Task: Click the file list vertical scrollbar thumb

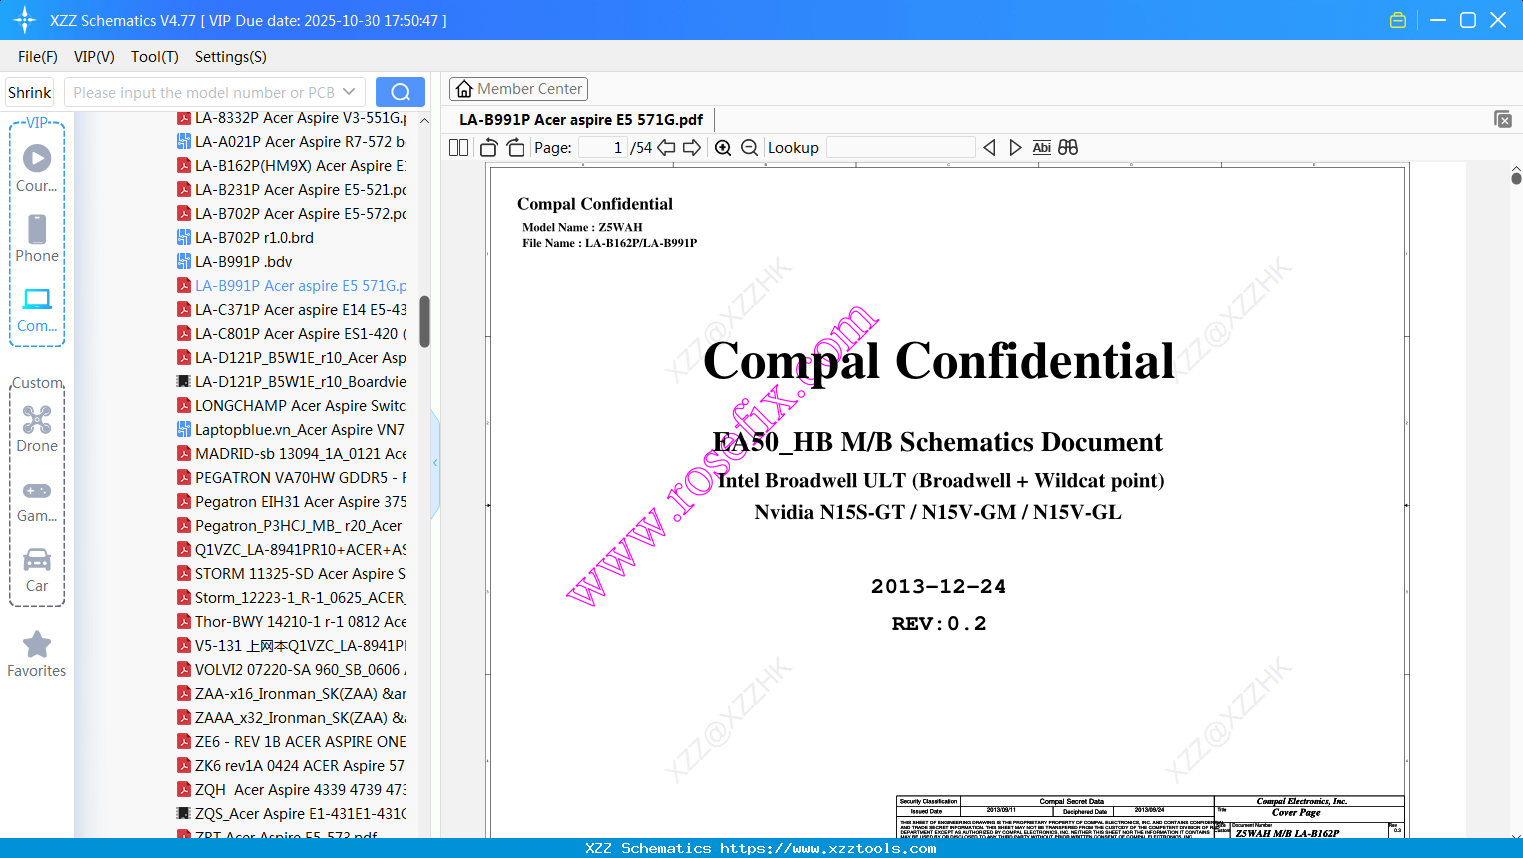Action: click(424, 321)
